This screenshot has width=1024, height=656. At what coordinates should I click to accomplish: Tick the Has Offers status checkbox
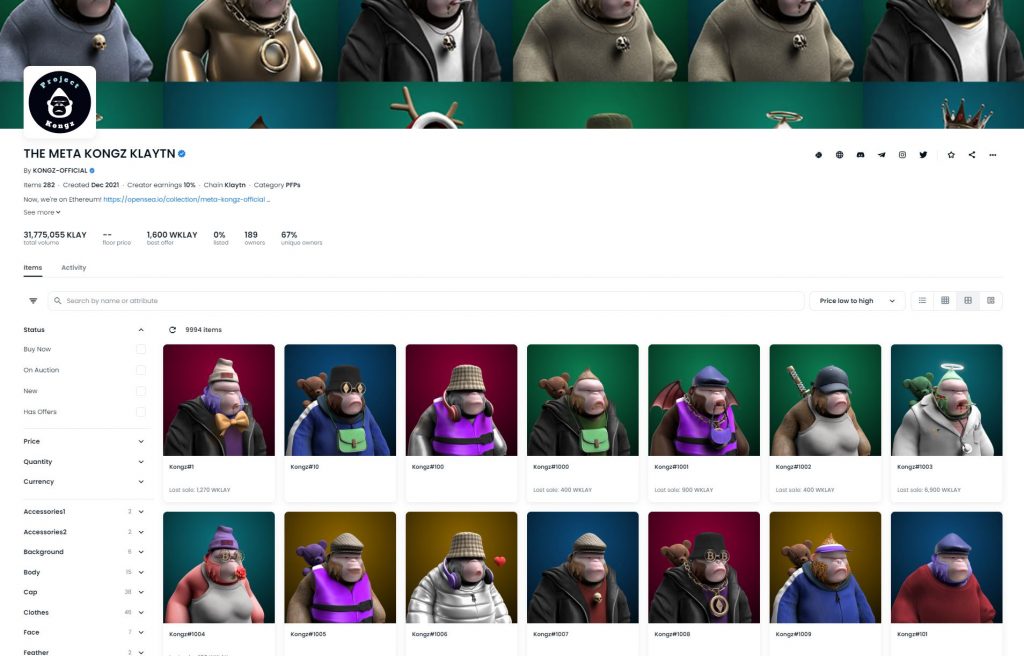pos(140,412)
